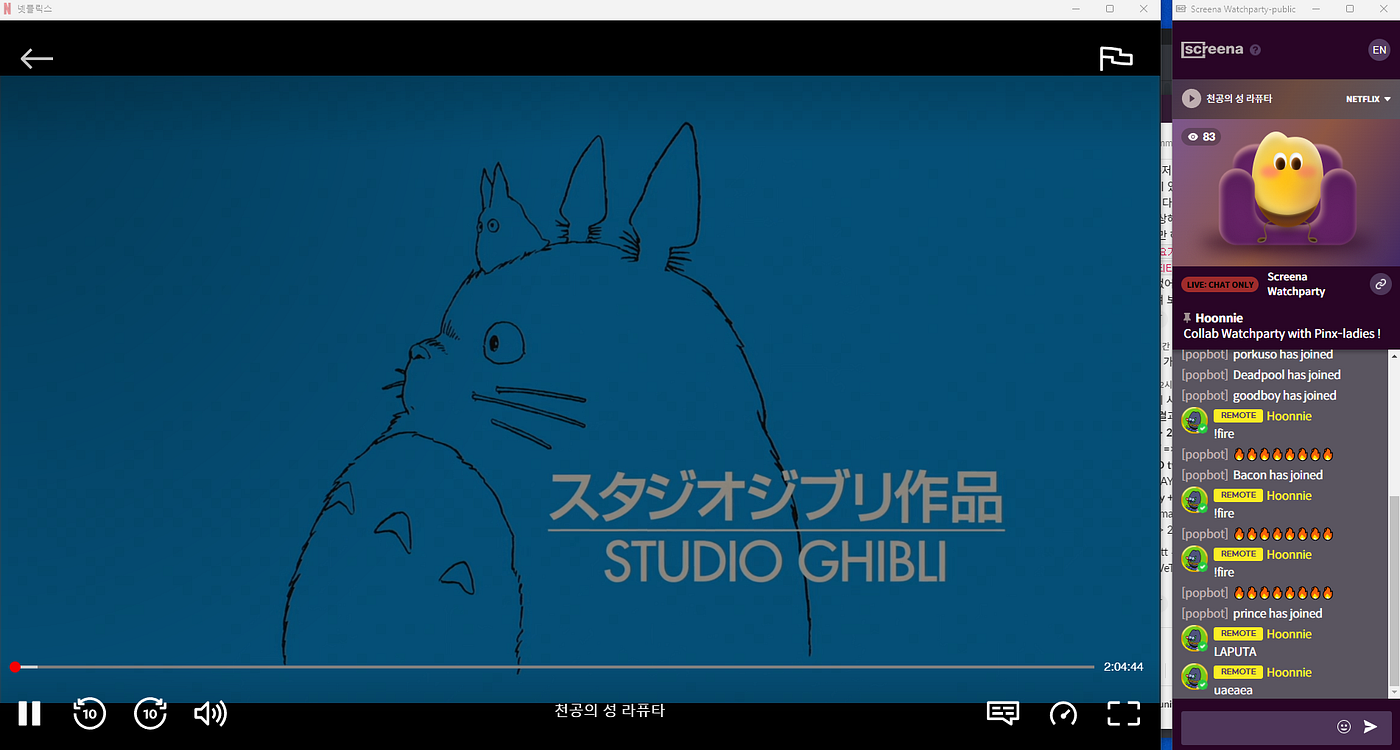Click the LAPUTA chat message

(1235, 652)
